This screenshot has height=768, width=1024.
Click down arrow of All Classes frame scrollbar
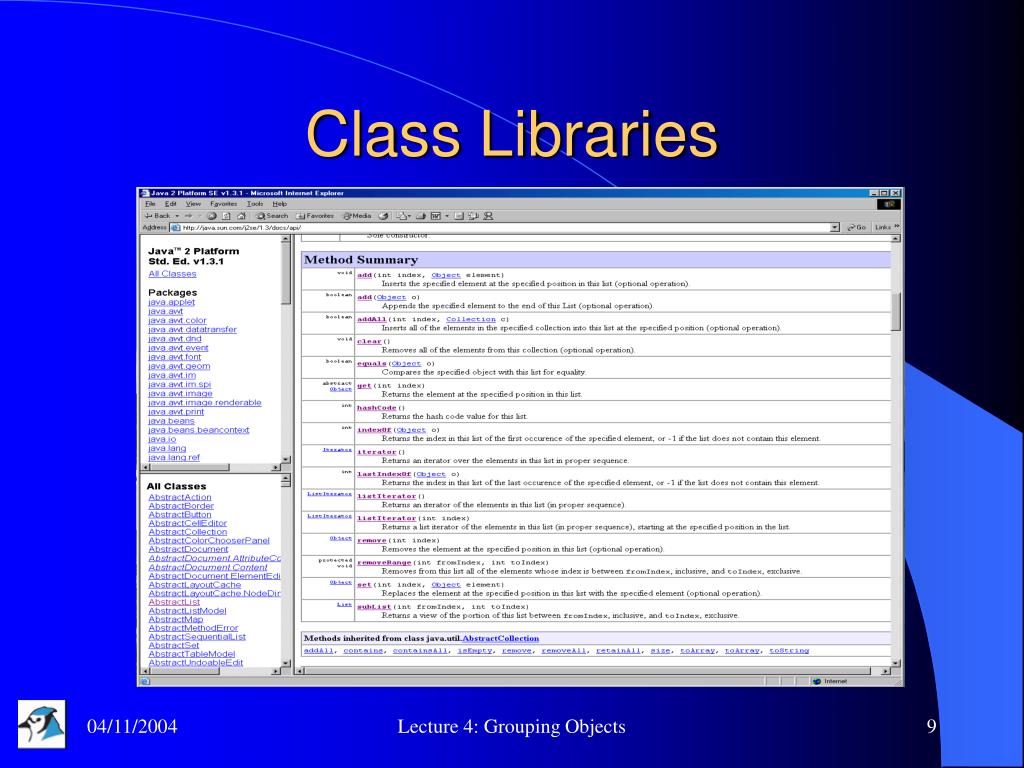(x=285, y=663)
